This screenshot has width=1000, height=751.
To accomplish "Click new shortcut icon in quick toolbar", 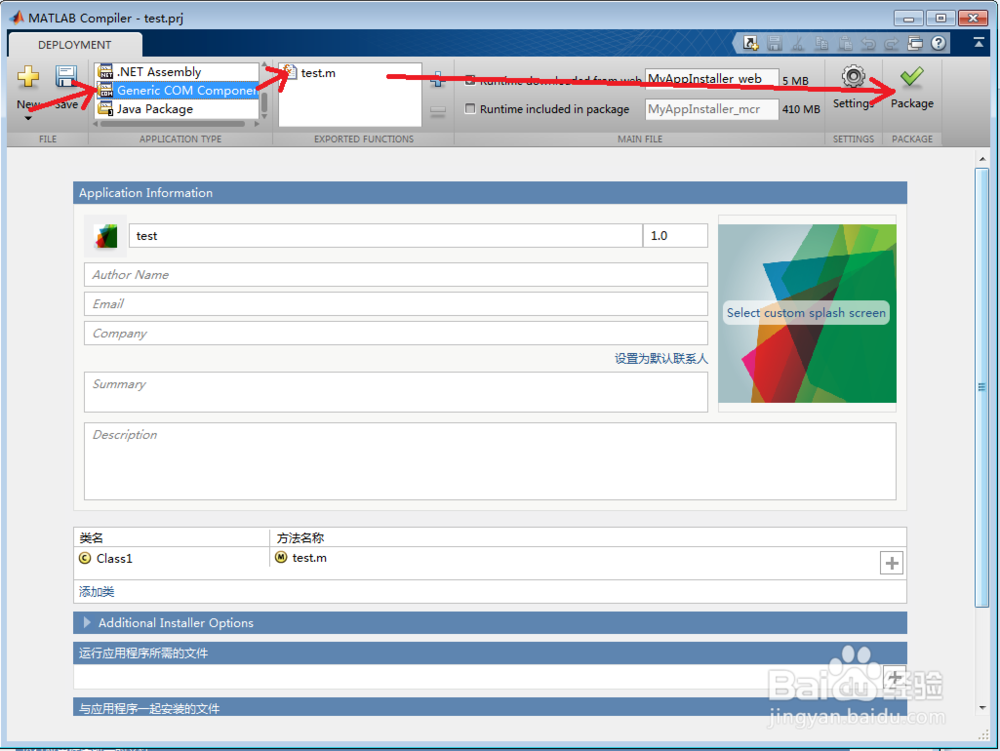I will 751,43.
